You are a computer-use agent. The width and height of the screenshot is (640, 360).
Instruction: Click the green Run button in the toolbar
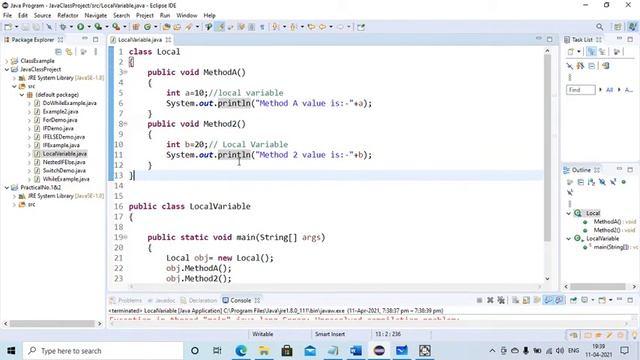80,27
